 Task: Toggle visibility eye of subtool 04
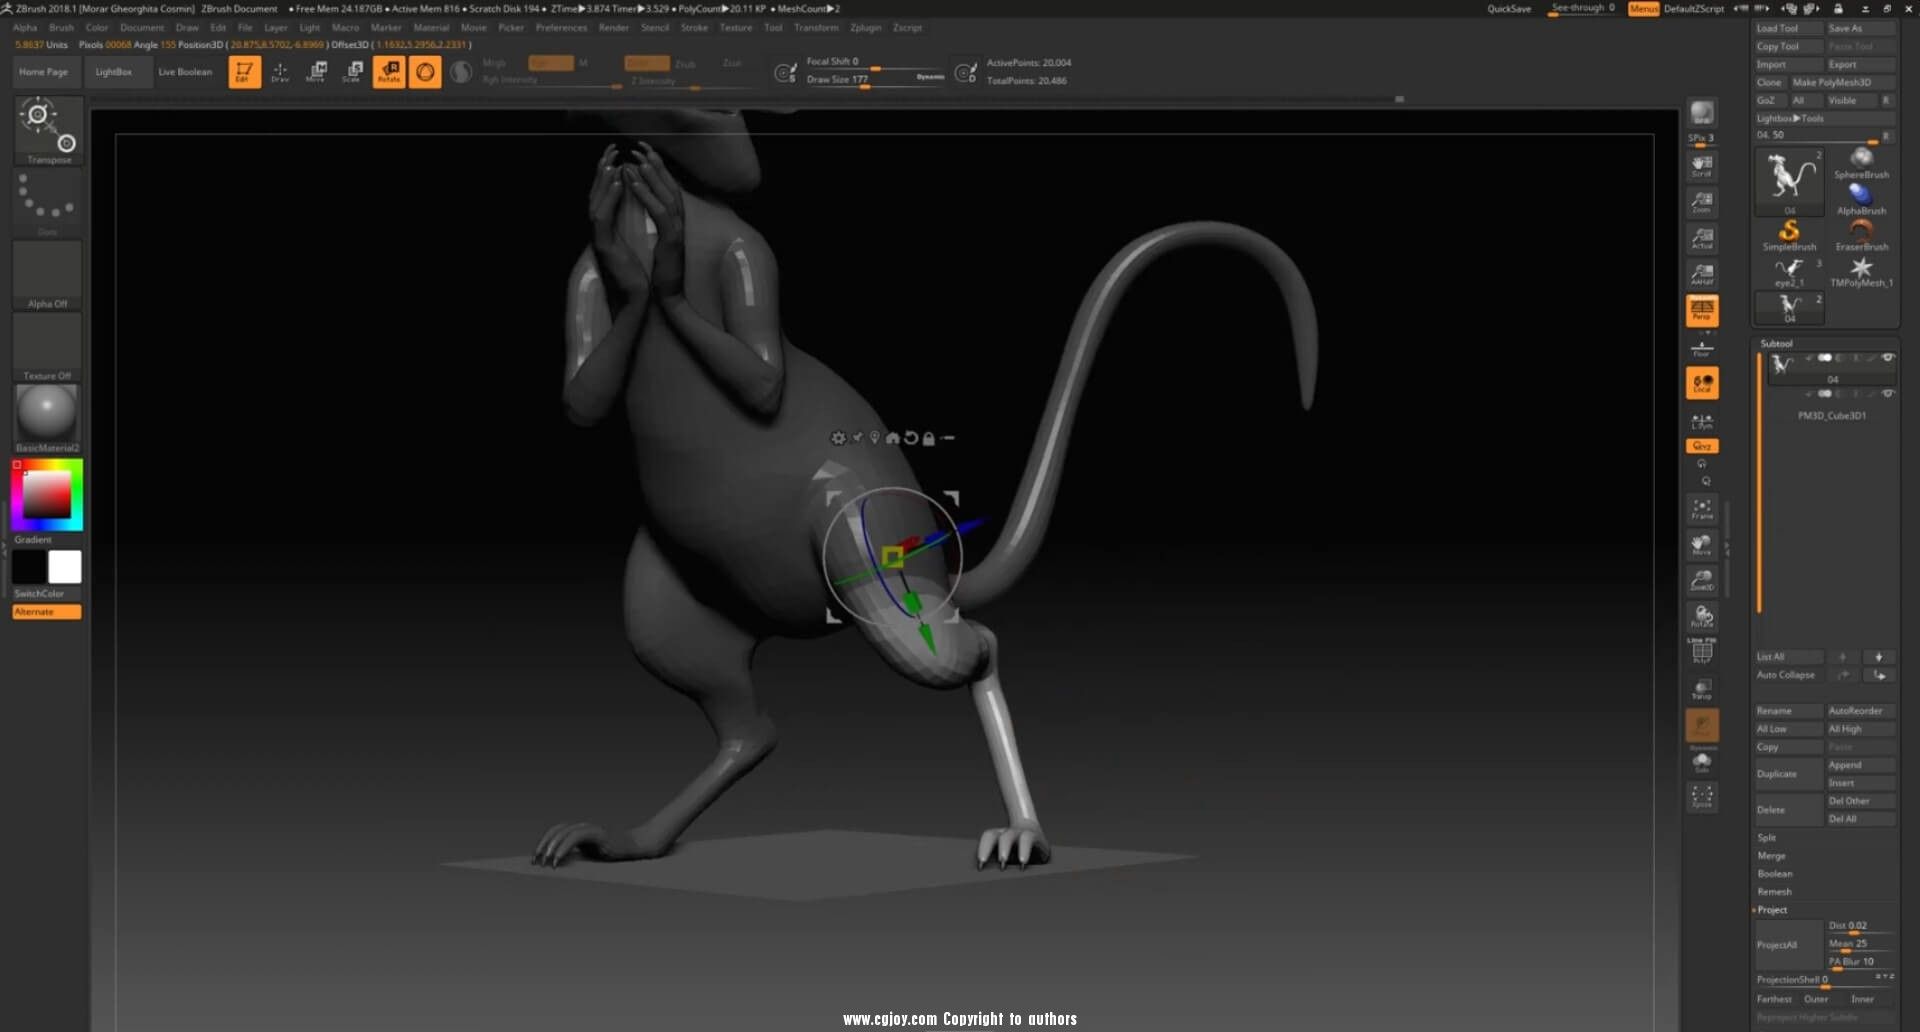point(1888,358)
